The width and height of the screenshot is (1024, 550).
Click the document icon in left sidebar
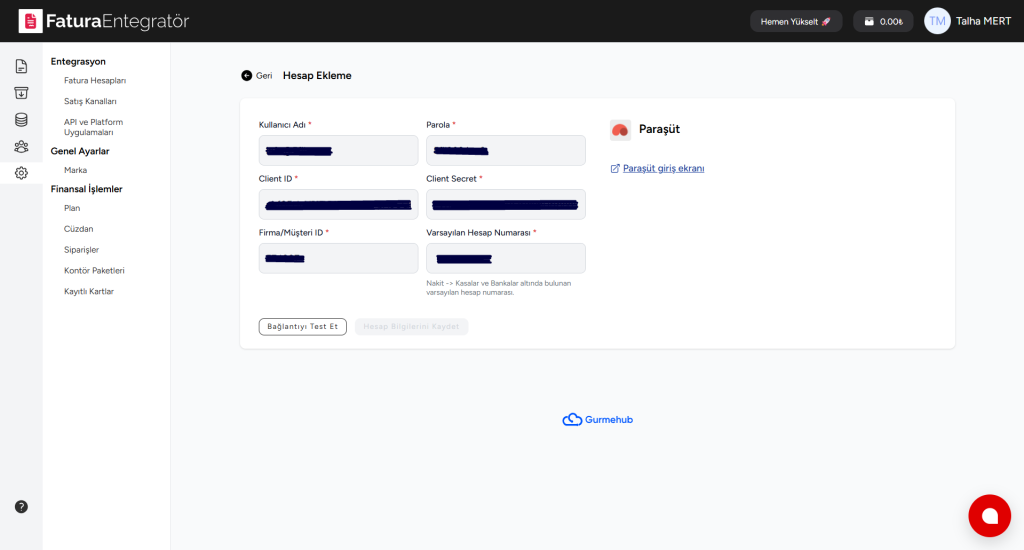tap(21, 66)
